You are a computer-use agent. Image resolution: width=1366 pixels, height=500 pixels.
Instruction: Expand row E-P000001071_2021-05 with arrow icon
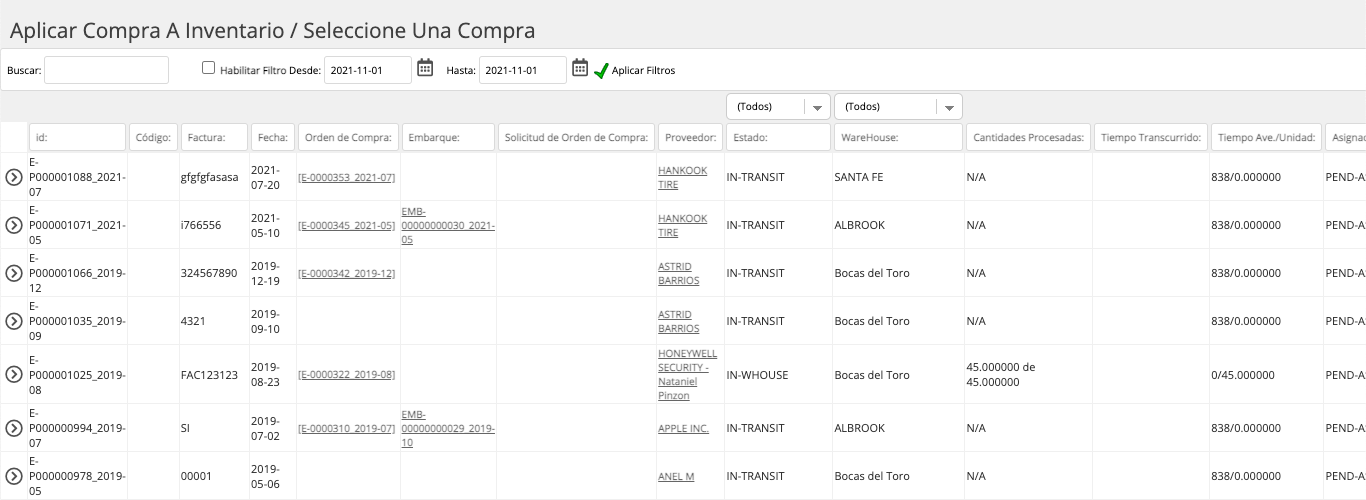[x=14, y=225]
